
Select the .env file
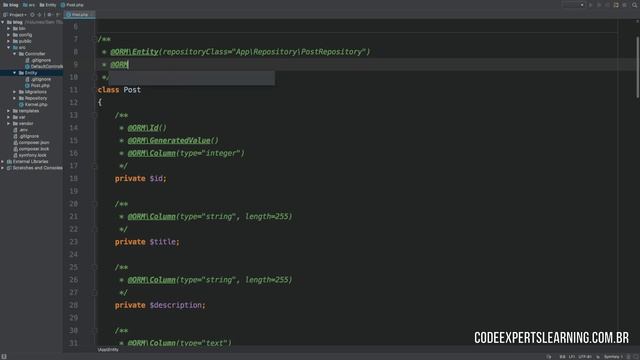coord(23,130)
